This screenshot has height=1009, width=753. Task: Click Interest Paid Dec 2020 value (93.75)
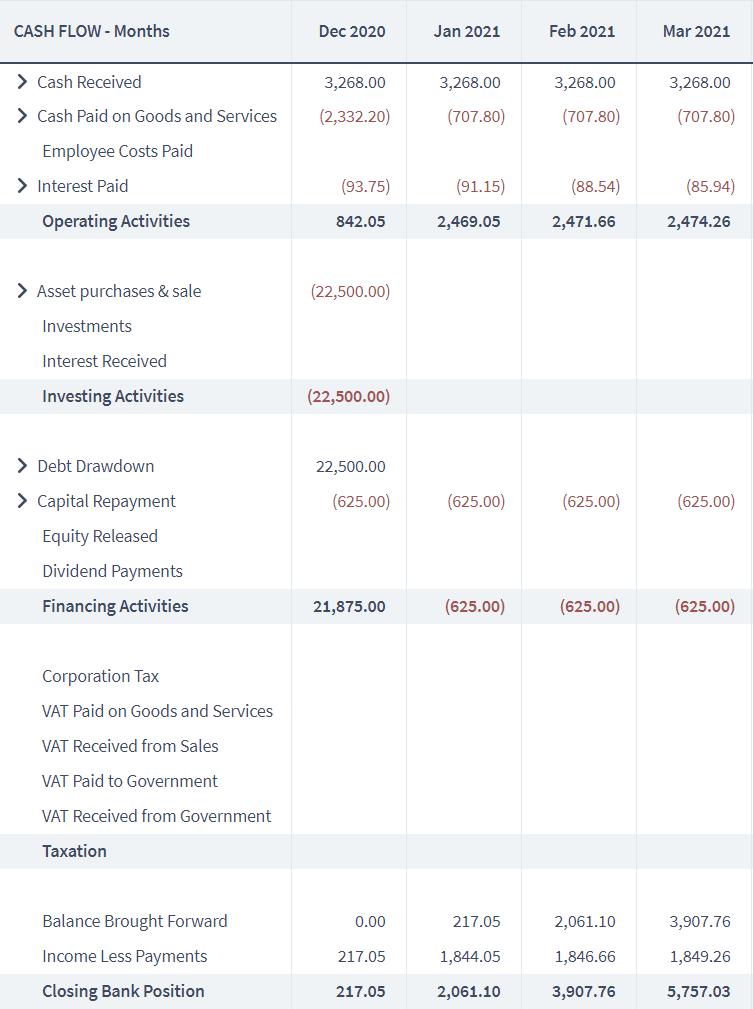click(366, 187)
